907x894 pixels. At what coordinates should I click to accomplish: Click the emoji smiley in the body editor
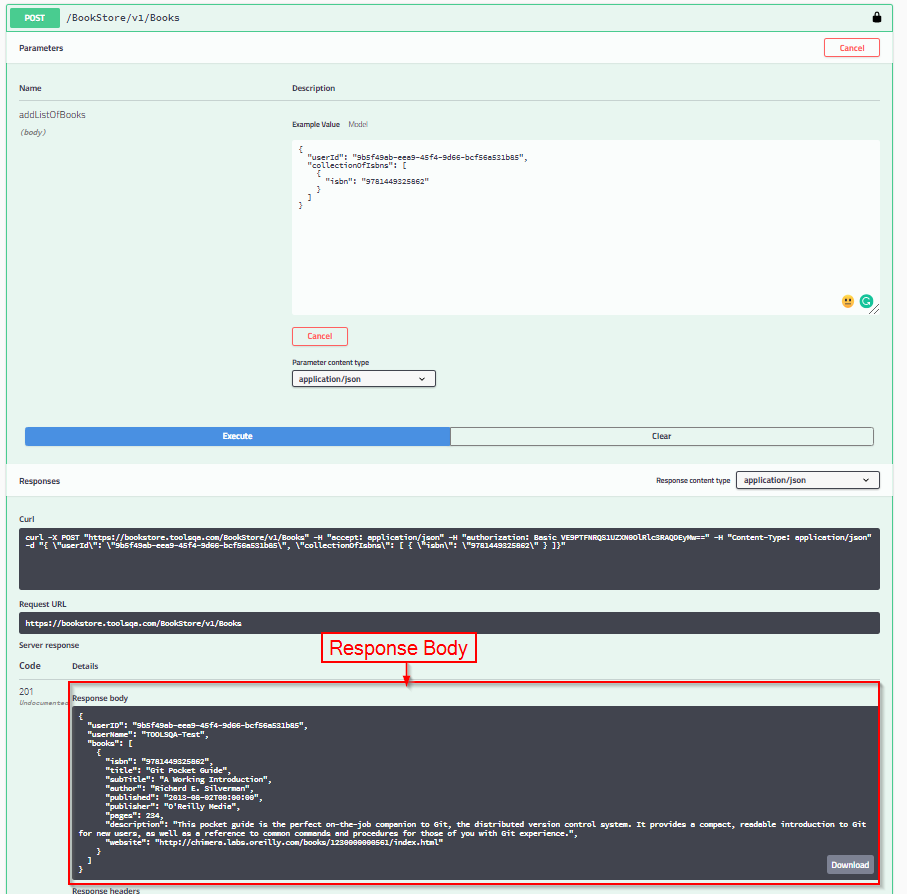[847, 301]
